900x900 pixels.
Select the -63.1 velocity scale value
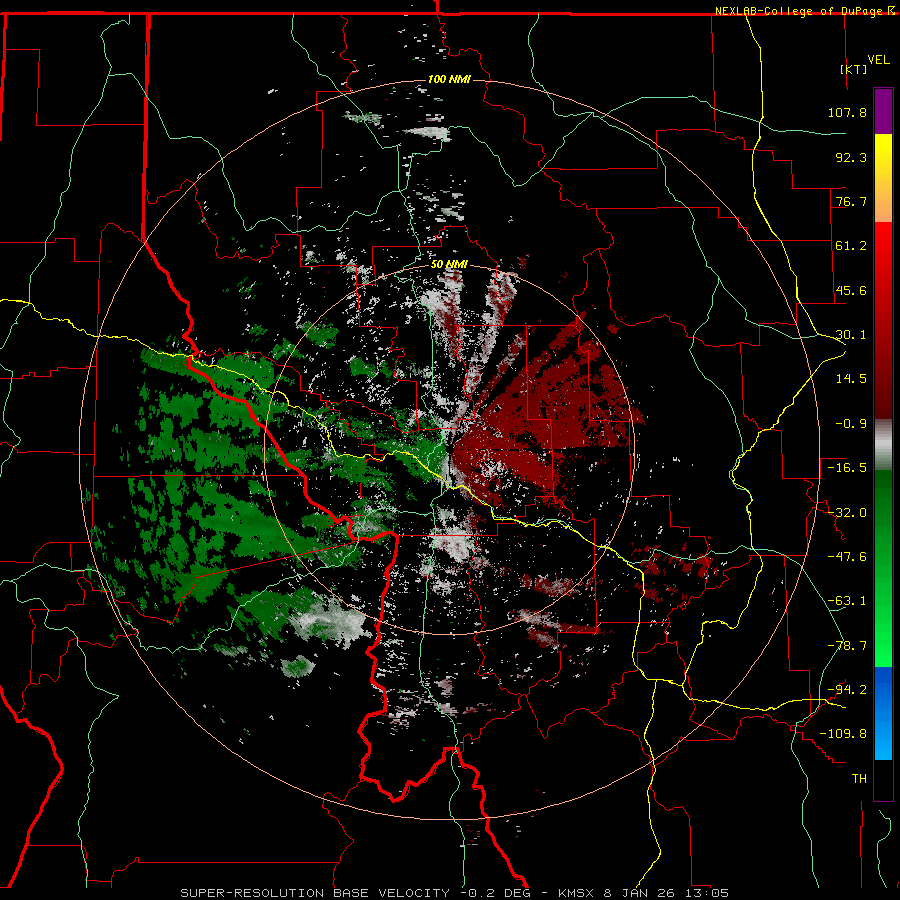coord(847,601)
